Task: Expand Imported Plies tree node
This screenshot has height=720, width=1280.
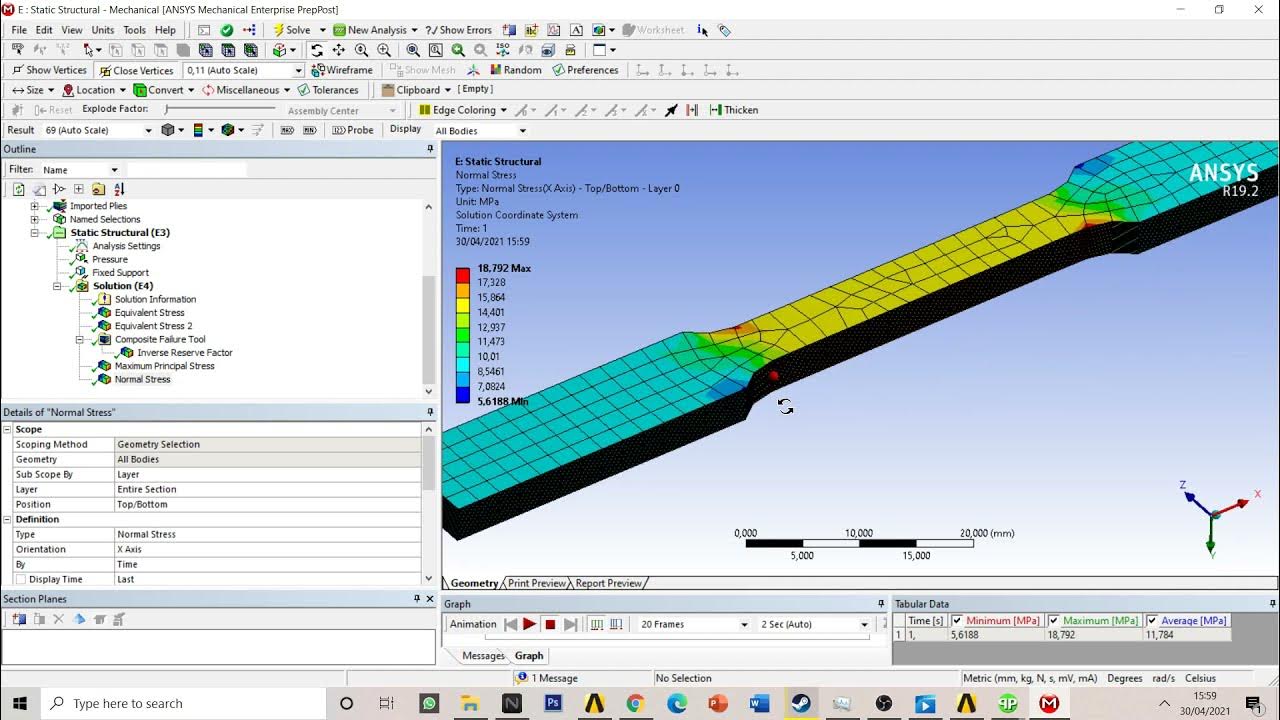Action: pos(35,206)
